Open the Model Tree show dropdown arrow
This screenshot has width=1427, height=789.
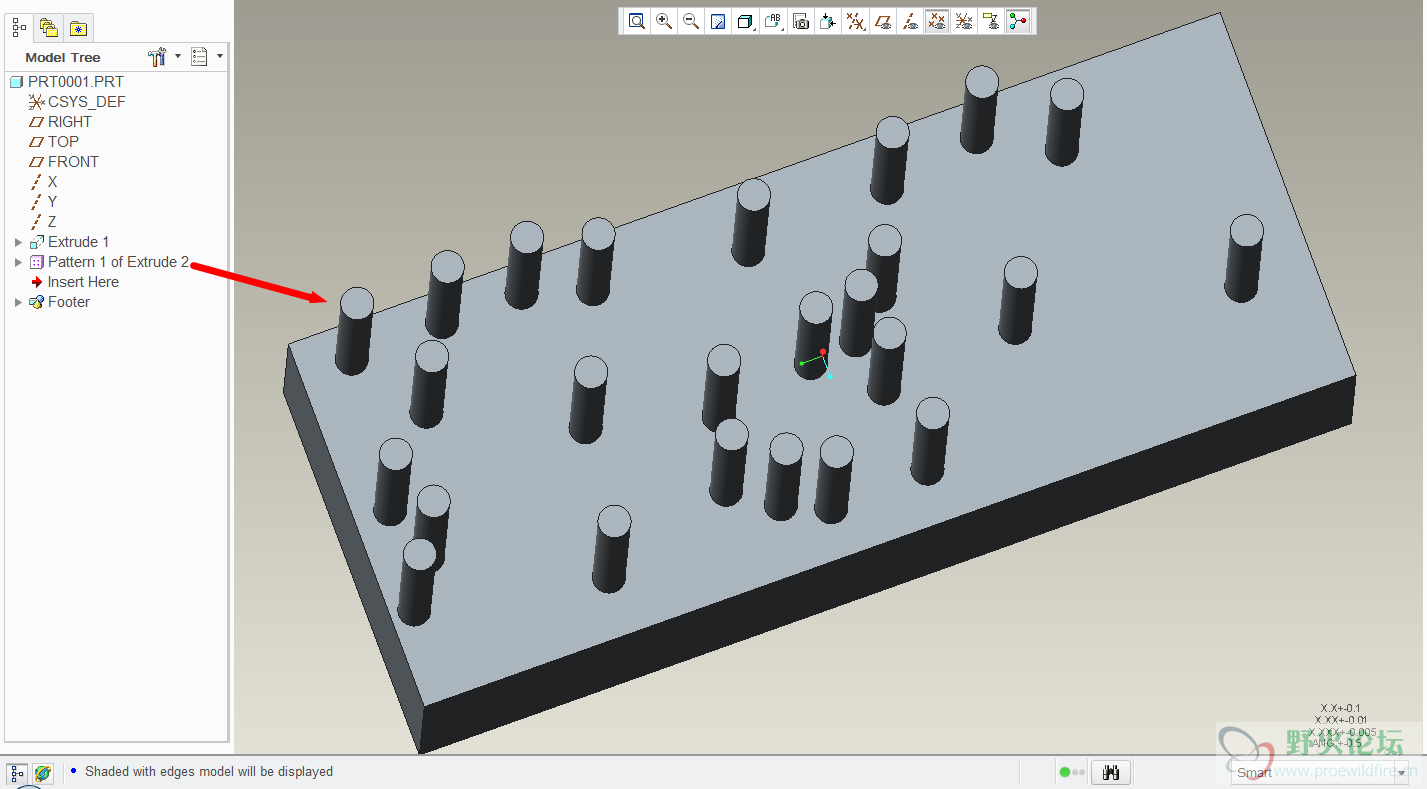coord(219,56)
